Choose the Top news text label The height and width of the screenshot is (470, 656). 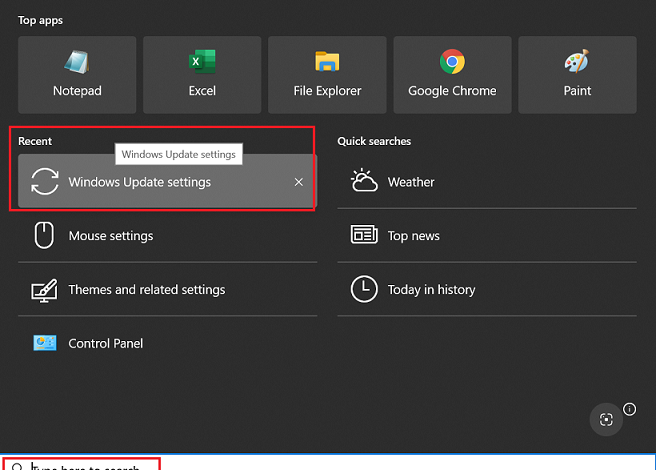(414, 236)
